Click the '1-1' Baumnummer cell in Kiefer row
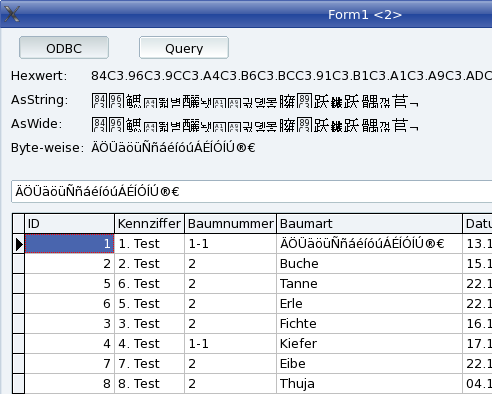The image size is (492, 394). [x=230, y=344]
